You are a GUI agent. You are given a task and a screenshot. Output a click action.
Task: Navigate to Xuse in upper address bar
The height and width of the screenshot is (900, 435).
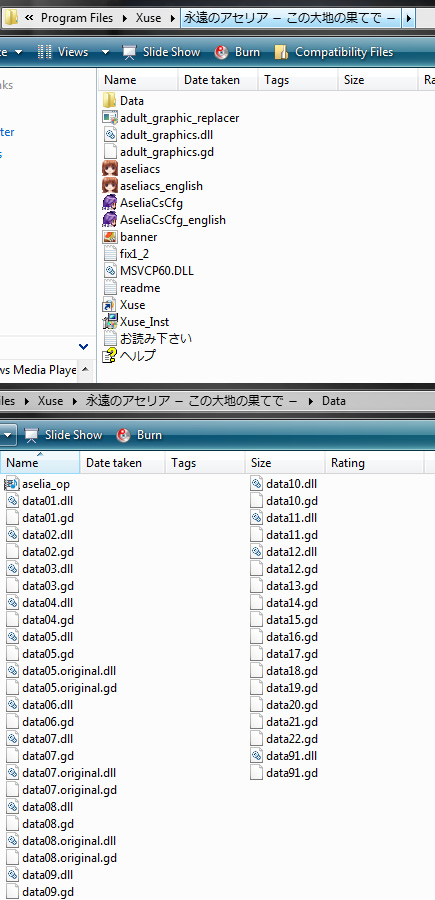[149, 18]
